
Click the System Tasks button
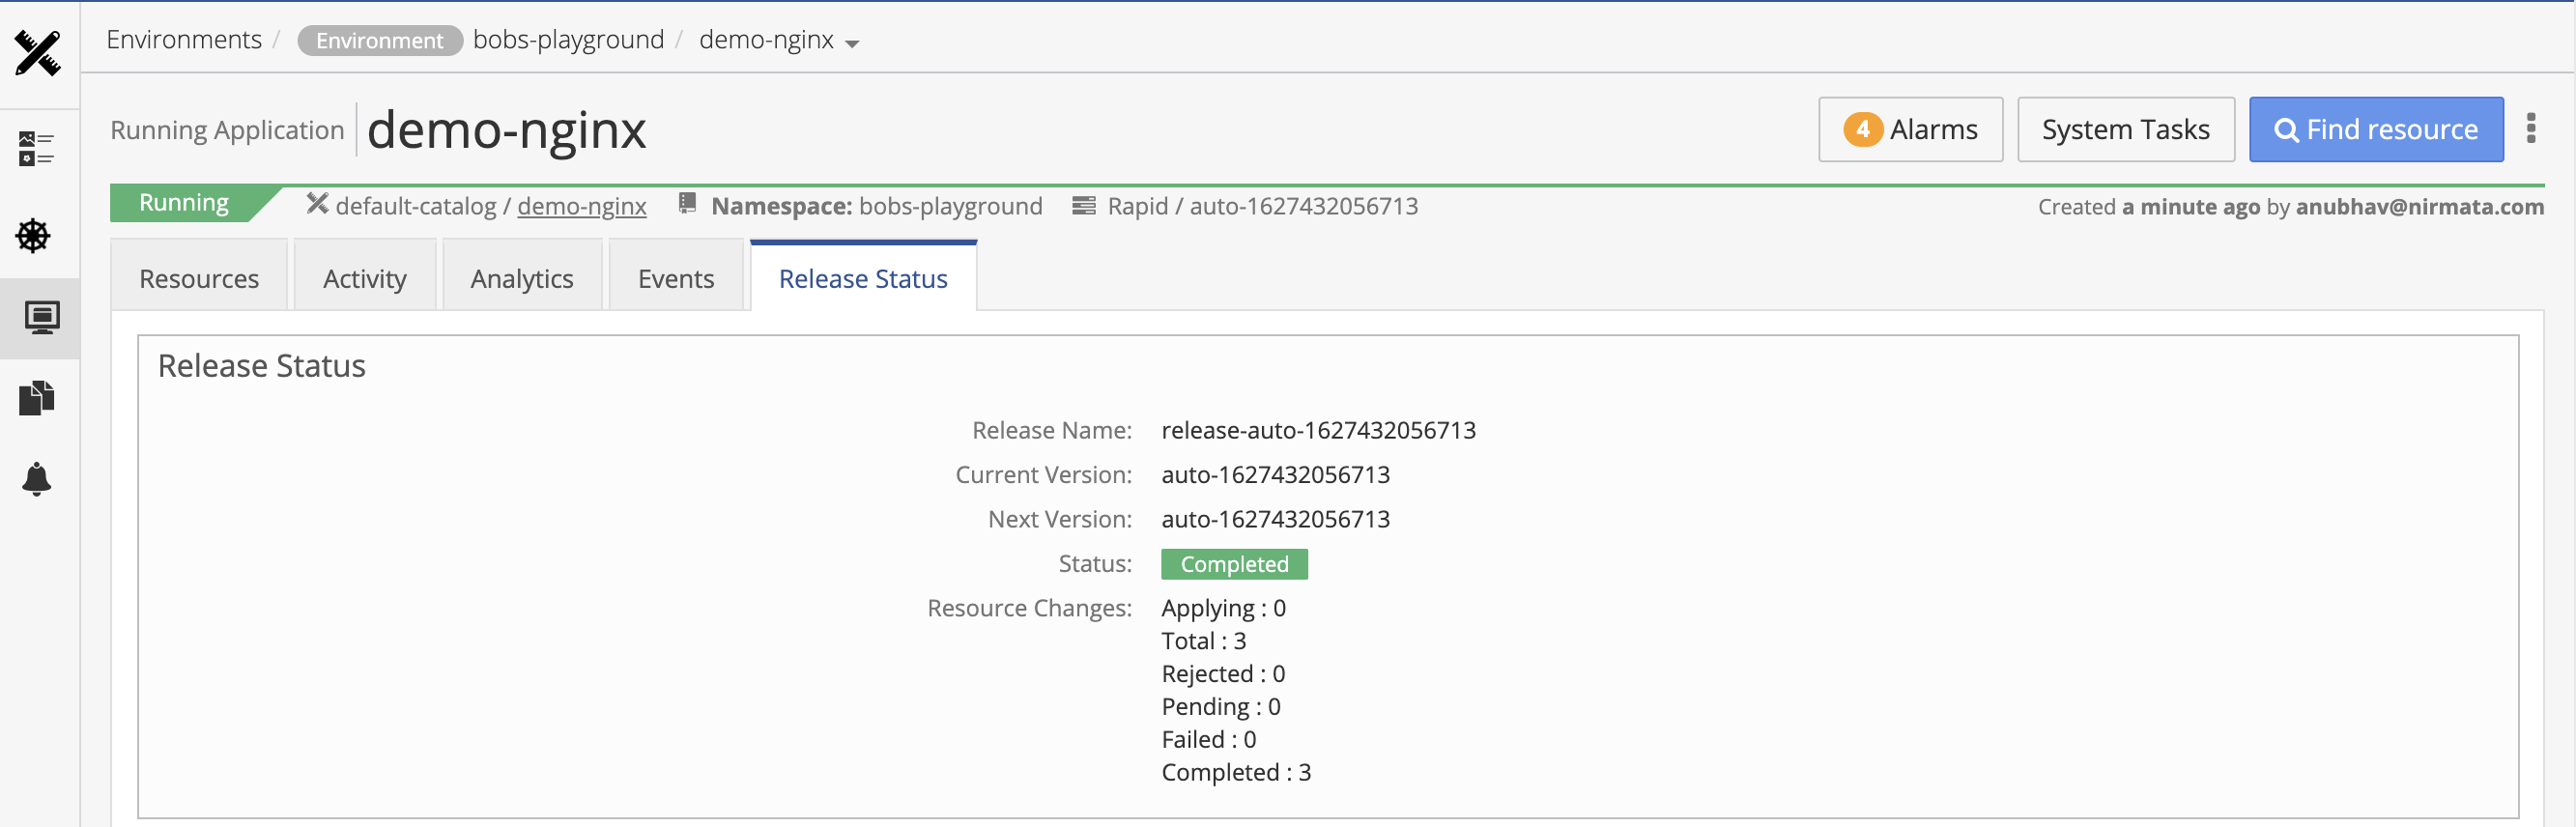tap(2125, 129)
